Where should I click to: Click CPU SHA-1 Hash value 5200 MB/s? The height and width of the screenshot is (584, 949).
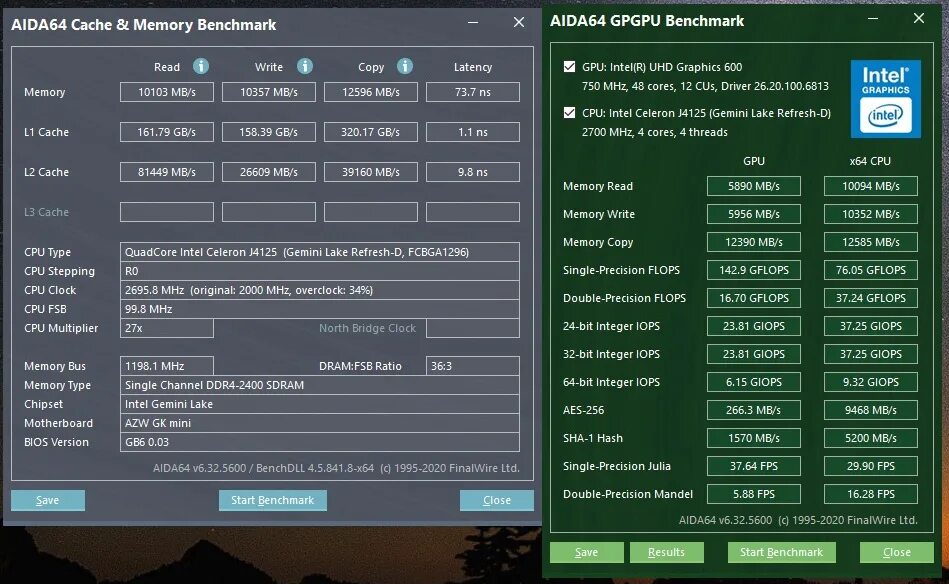(x=870, y=438)
